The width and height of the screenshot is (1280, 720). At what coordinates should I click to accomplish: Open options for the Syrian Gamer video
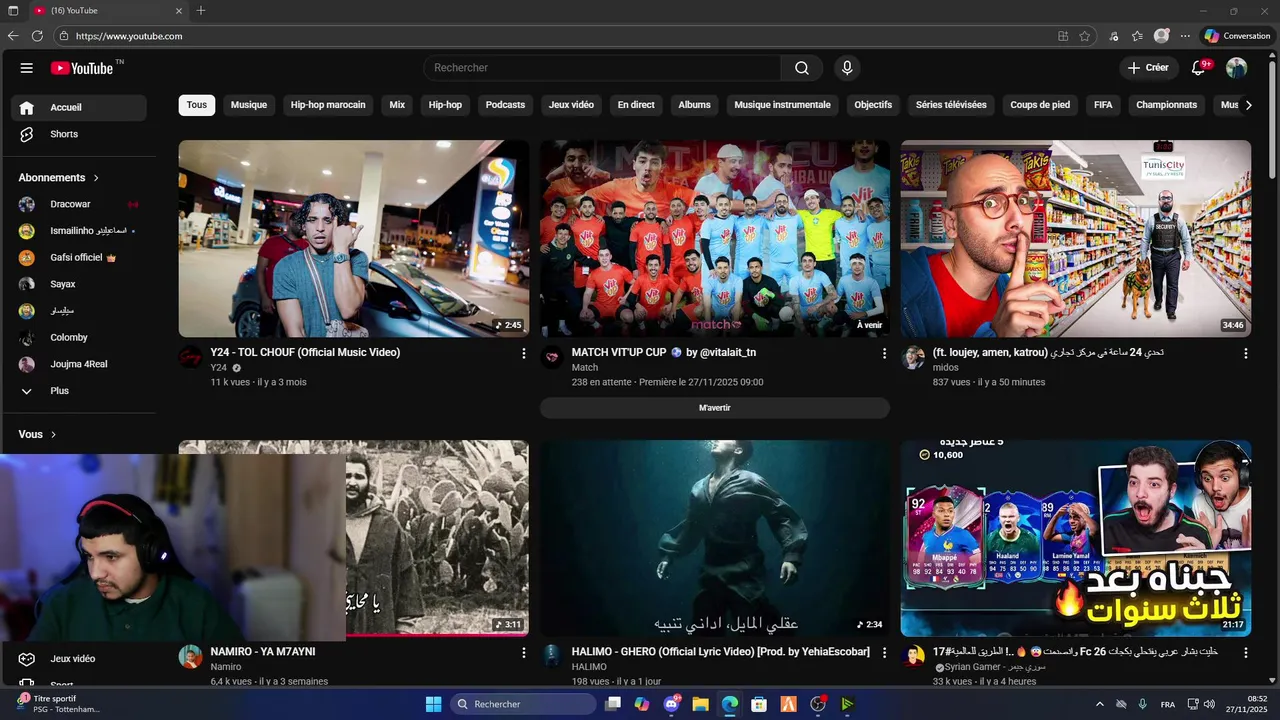pyautogui.click(x=1245, y=652)
